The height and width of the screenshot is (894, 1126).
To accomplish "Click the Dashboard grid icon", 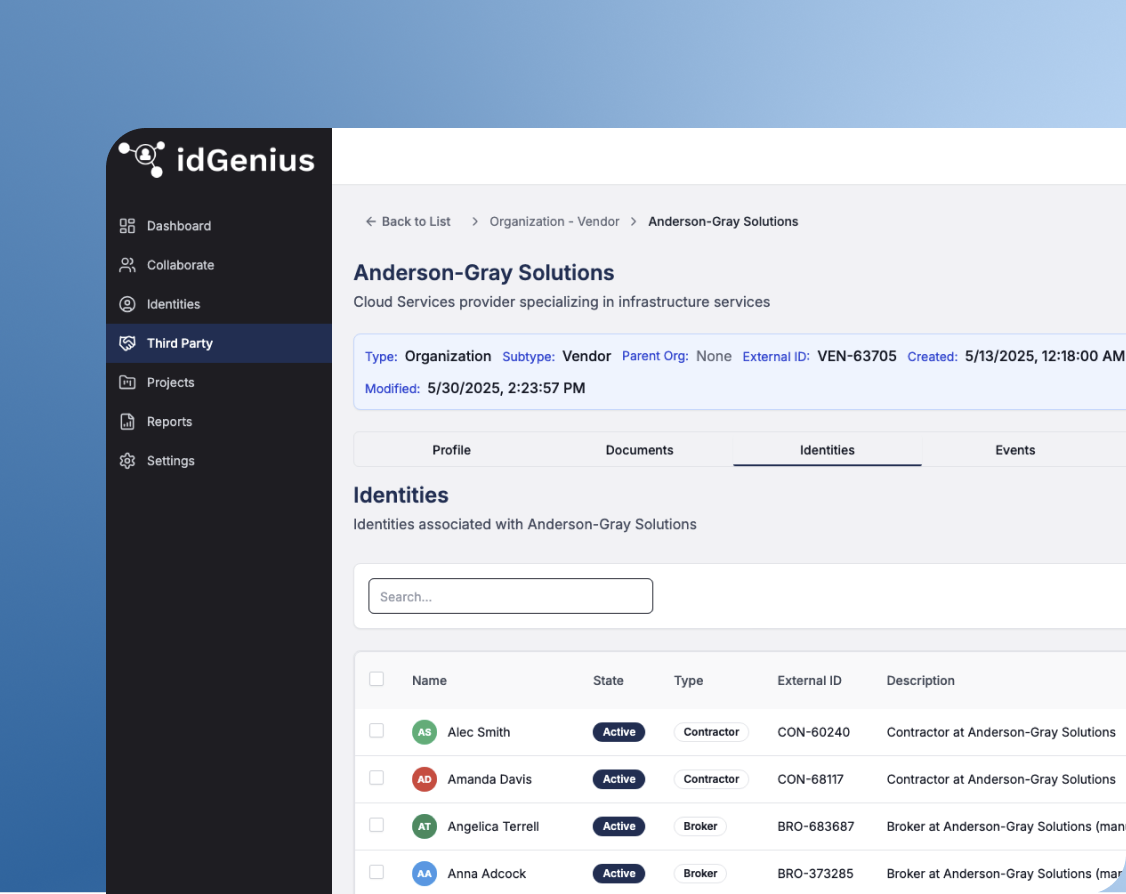I will pyautogui.click(x=127, y=225).
